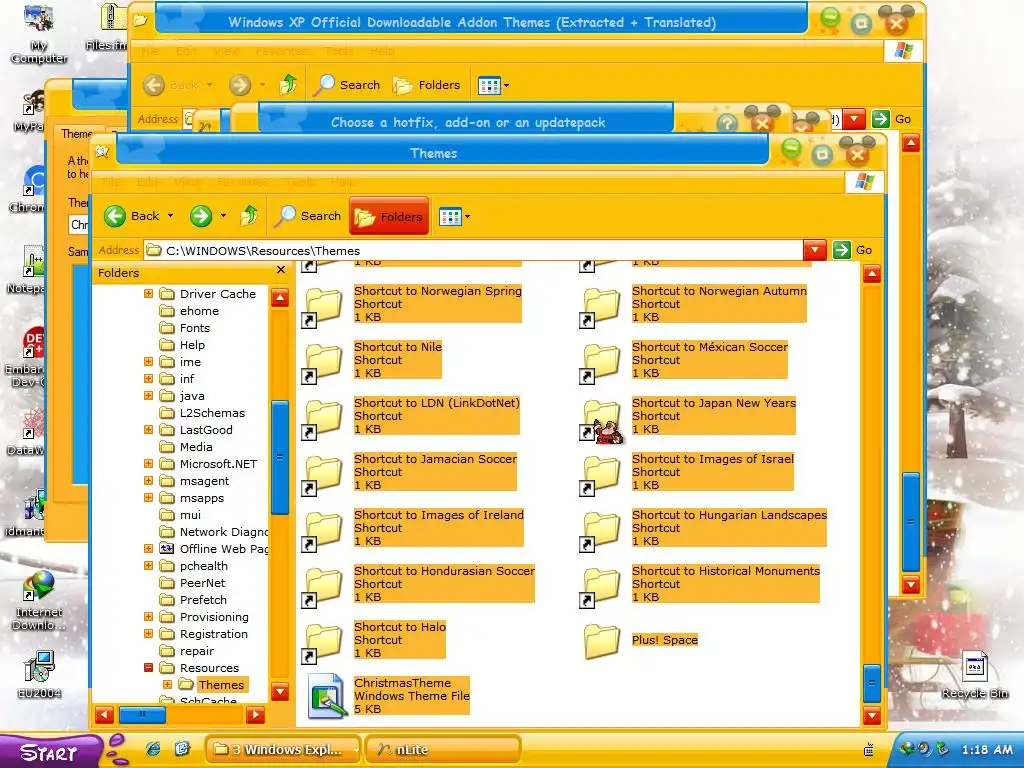Expand the ime folder node
Screen dimensions: 1024x768
148,362
